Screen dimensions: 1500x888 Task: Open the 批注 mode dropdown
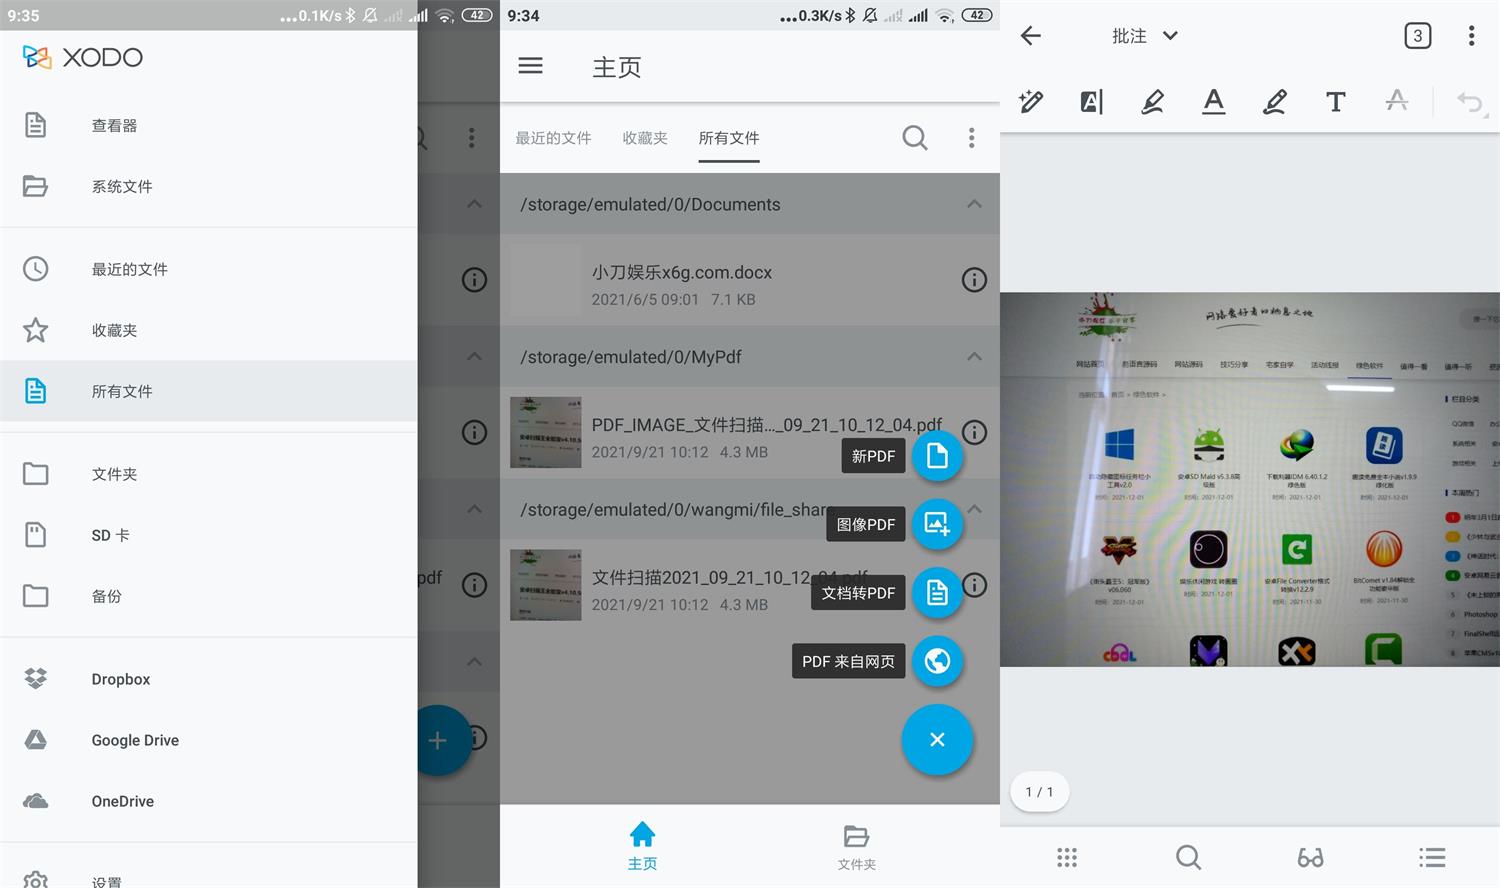tap(1143, 36)
